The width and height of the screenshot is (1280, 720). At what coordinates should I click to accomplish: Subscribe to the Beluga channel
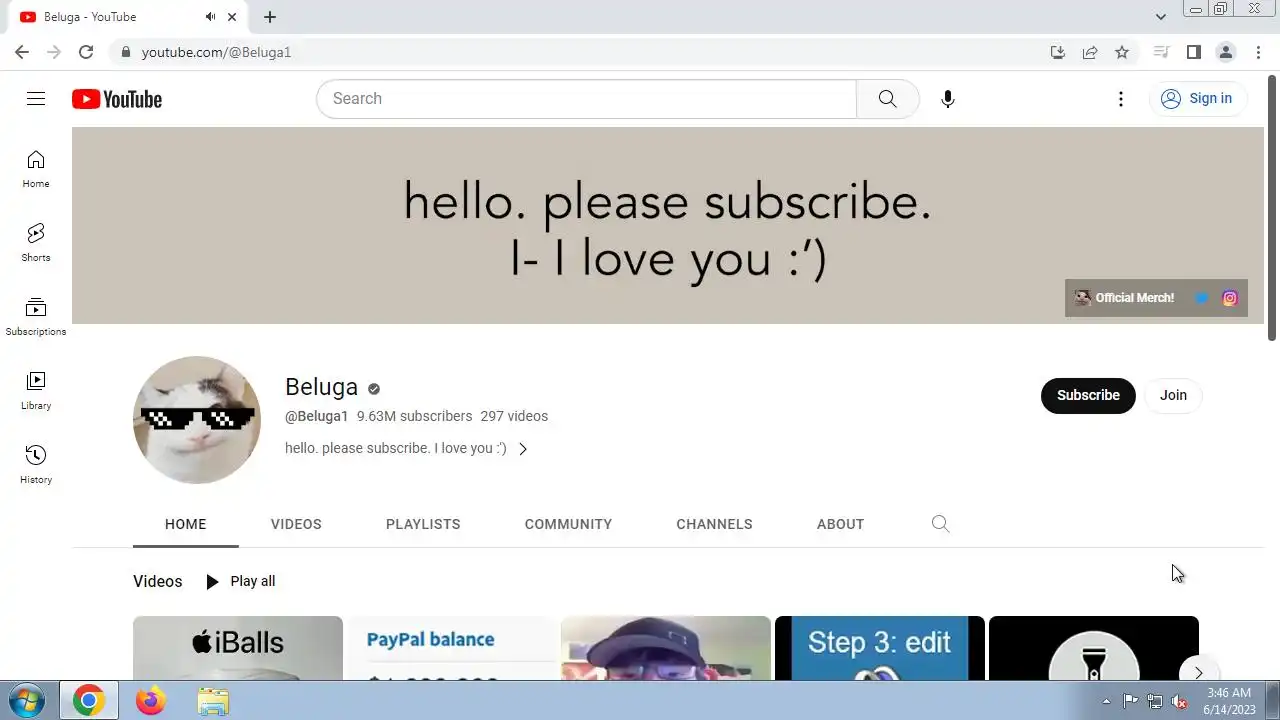(x=1088, y=395)
